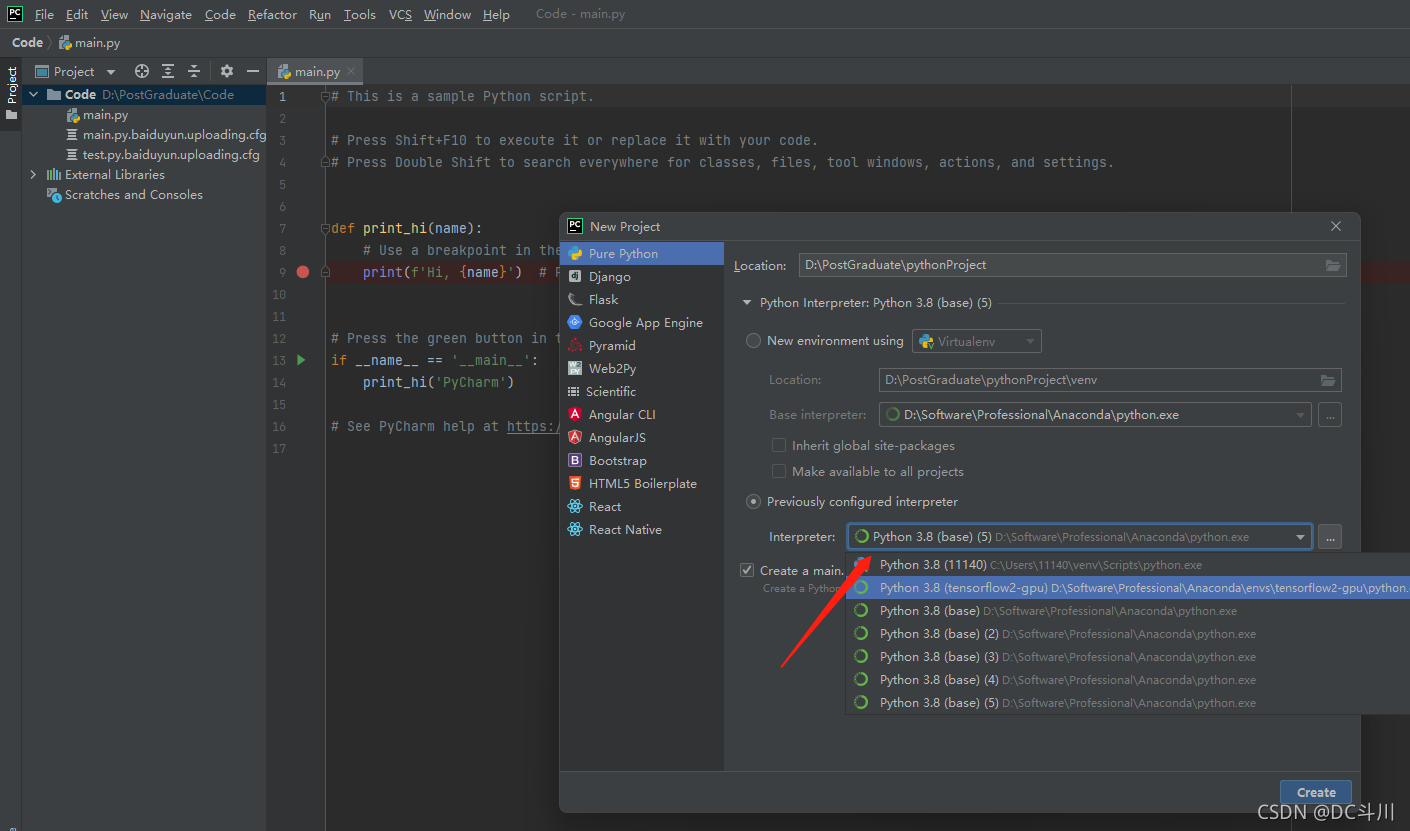
Task: Uncheck Create a main.py checkbox
Action: (x=747, y=571)
